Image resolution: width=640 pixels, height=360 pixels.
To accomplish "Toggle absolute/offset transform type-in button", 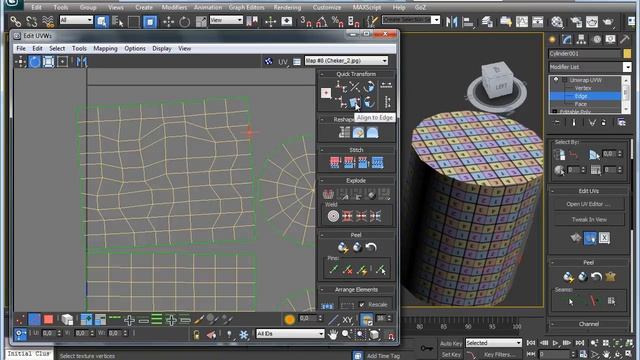I will (20, 334).
